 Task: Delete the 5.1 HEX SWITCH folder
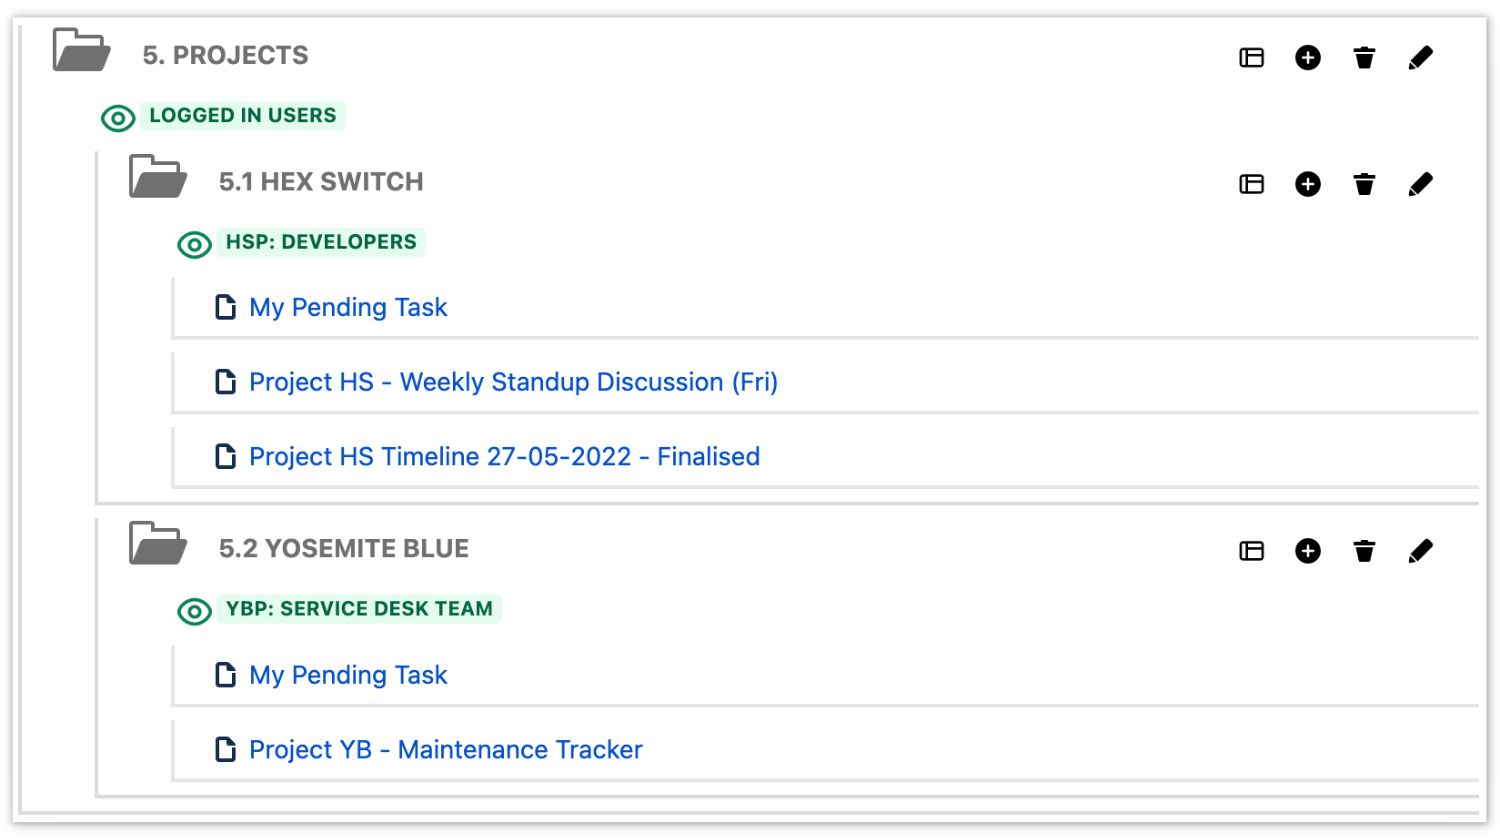[x=1364, y=184]
